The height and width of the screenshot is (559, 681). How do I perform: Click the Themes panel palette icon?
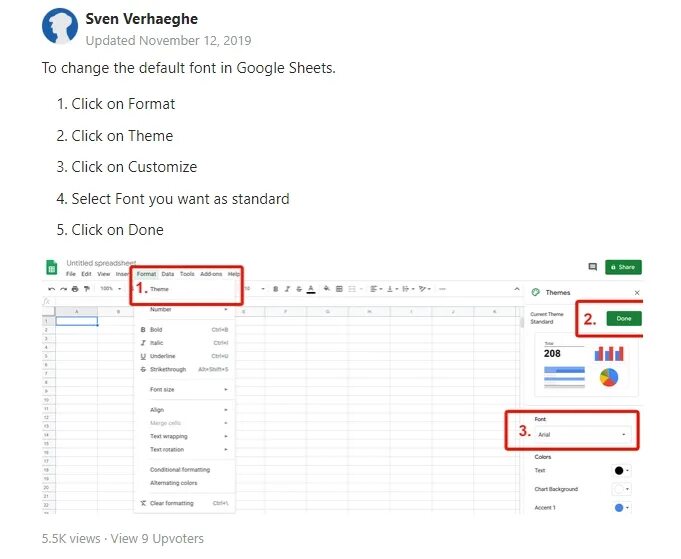[x=536, y=292]
